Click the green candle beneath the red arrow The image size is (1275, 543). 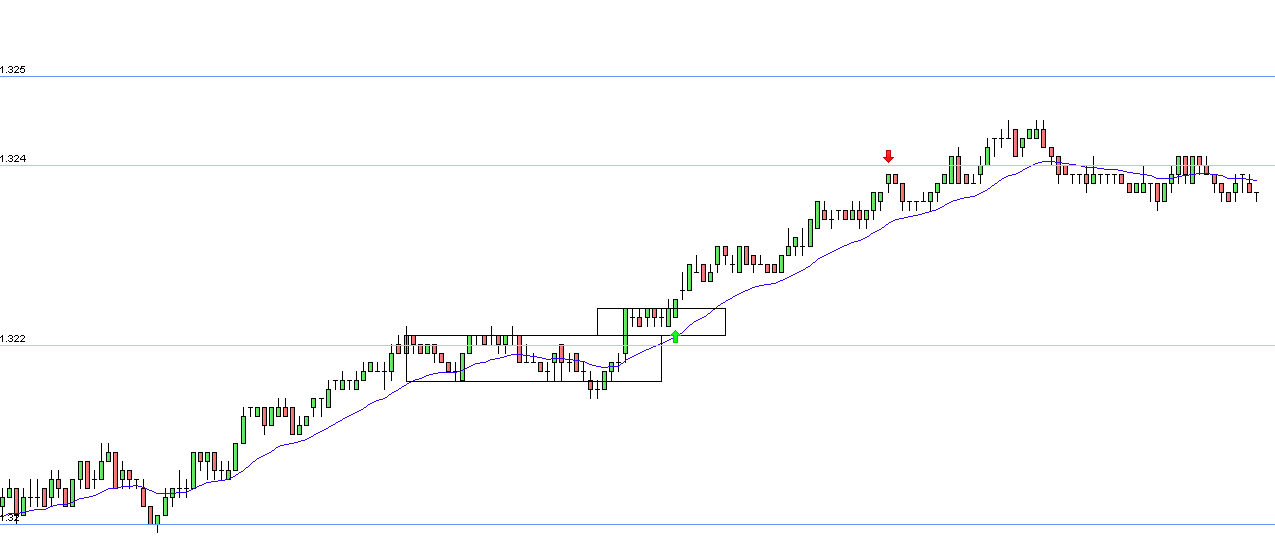887,180
